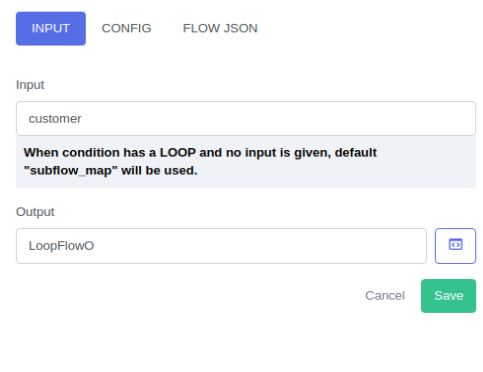Click the angle-brackets icon button
The image size is (483, 372).
455,246
